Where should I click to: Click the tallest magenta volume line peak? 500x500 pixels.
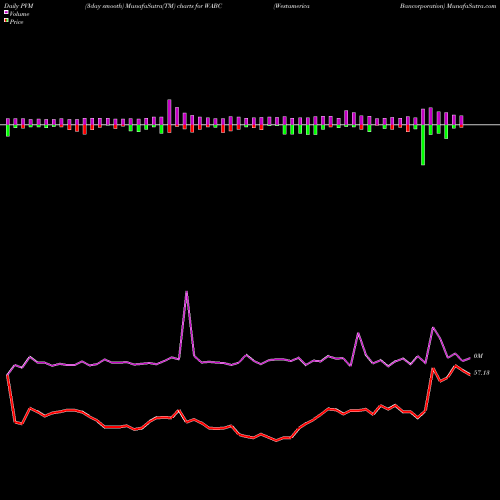(186, 292)
